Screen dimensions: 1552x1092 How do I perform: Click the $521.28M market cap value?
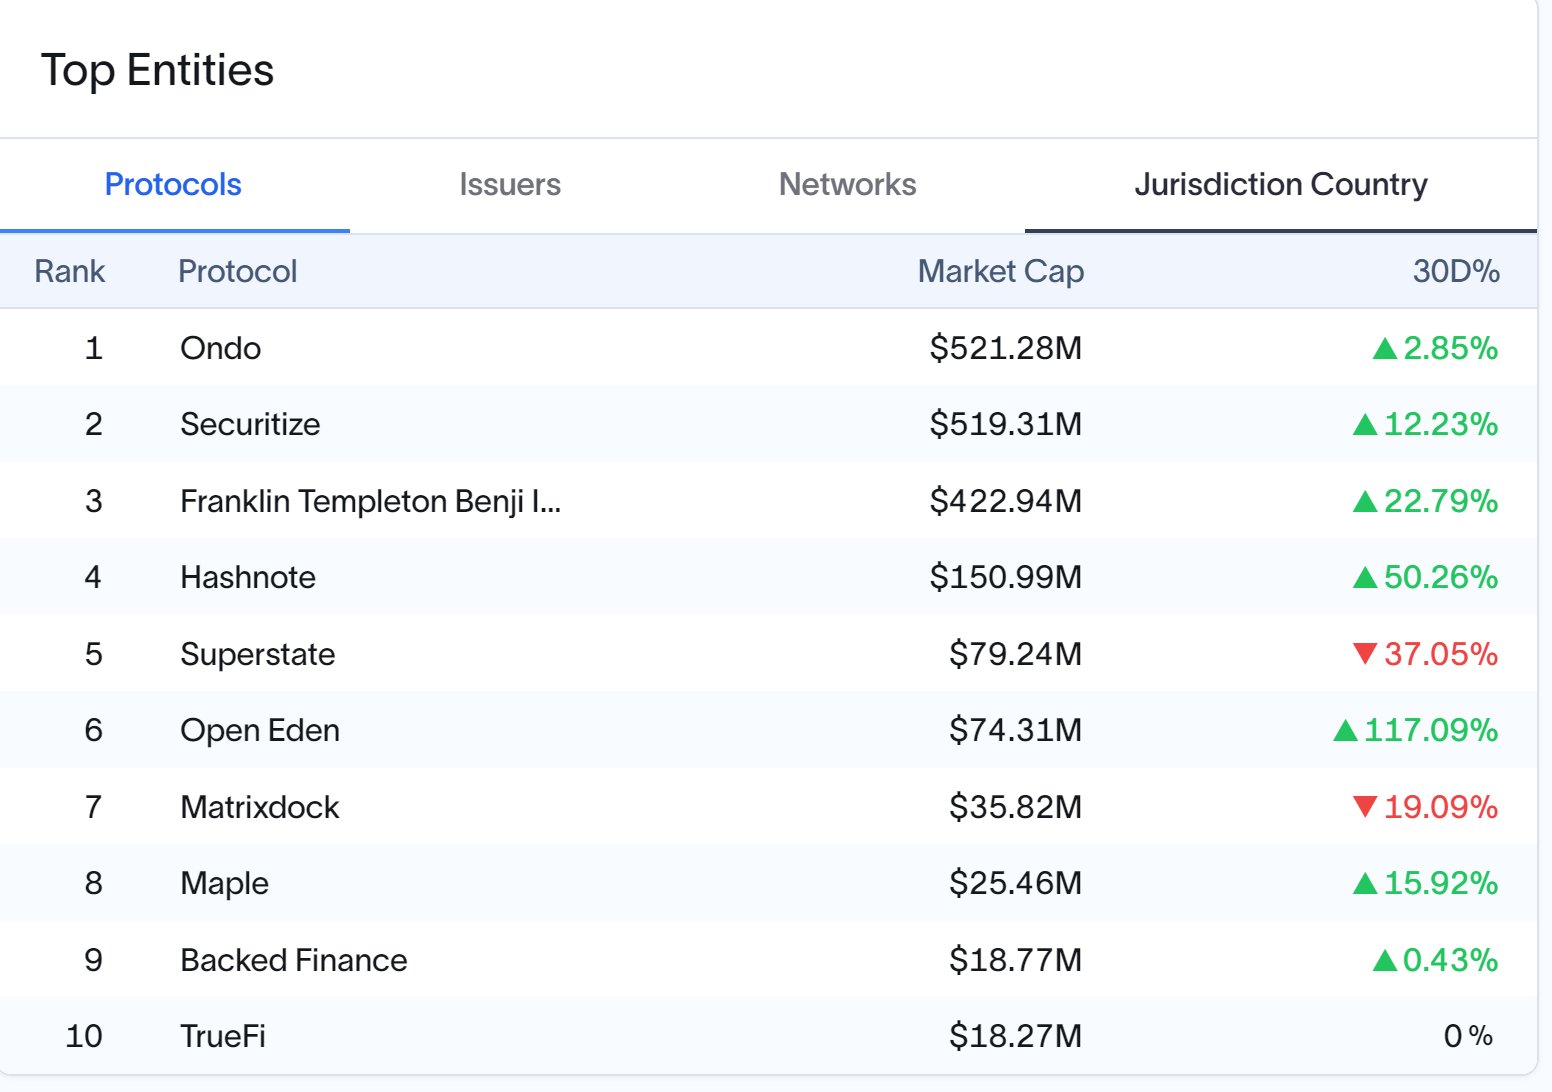[1006, 348]
